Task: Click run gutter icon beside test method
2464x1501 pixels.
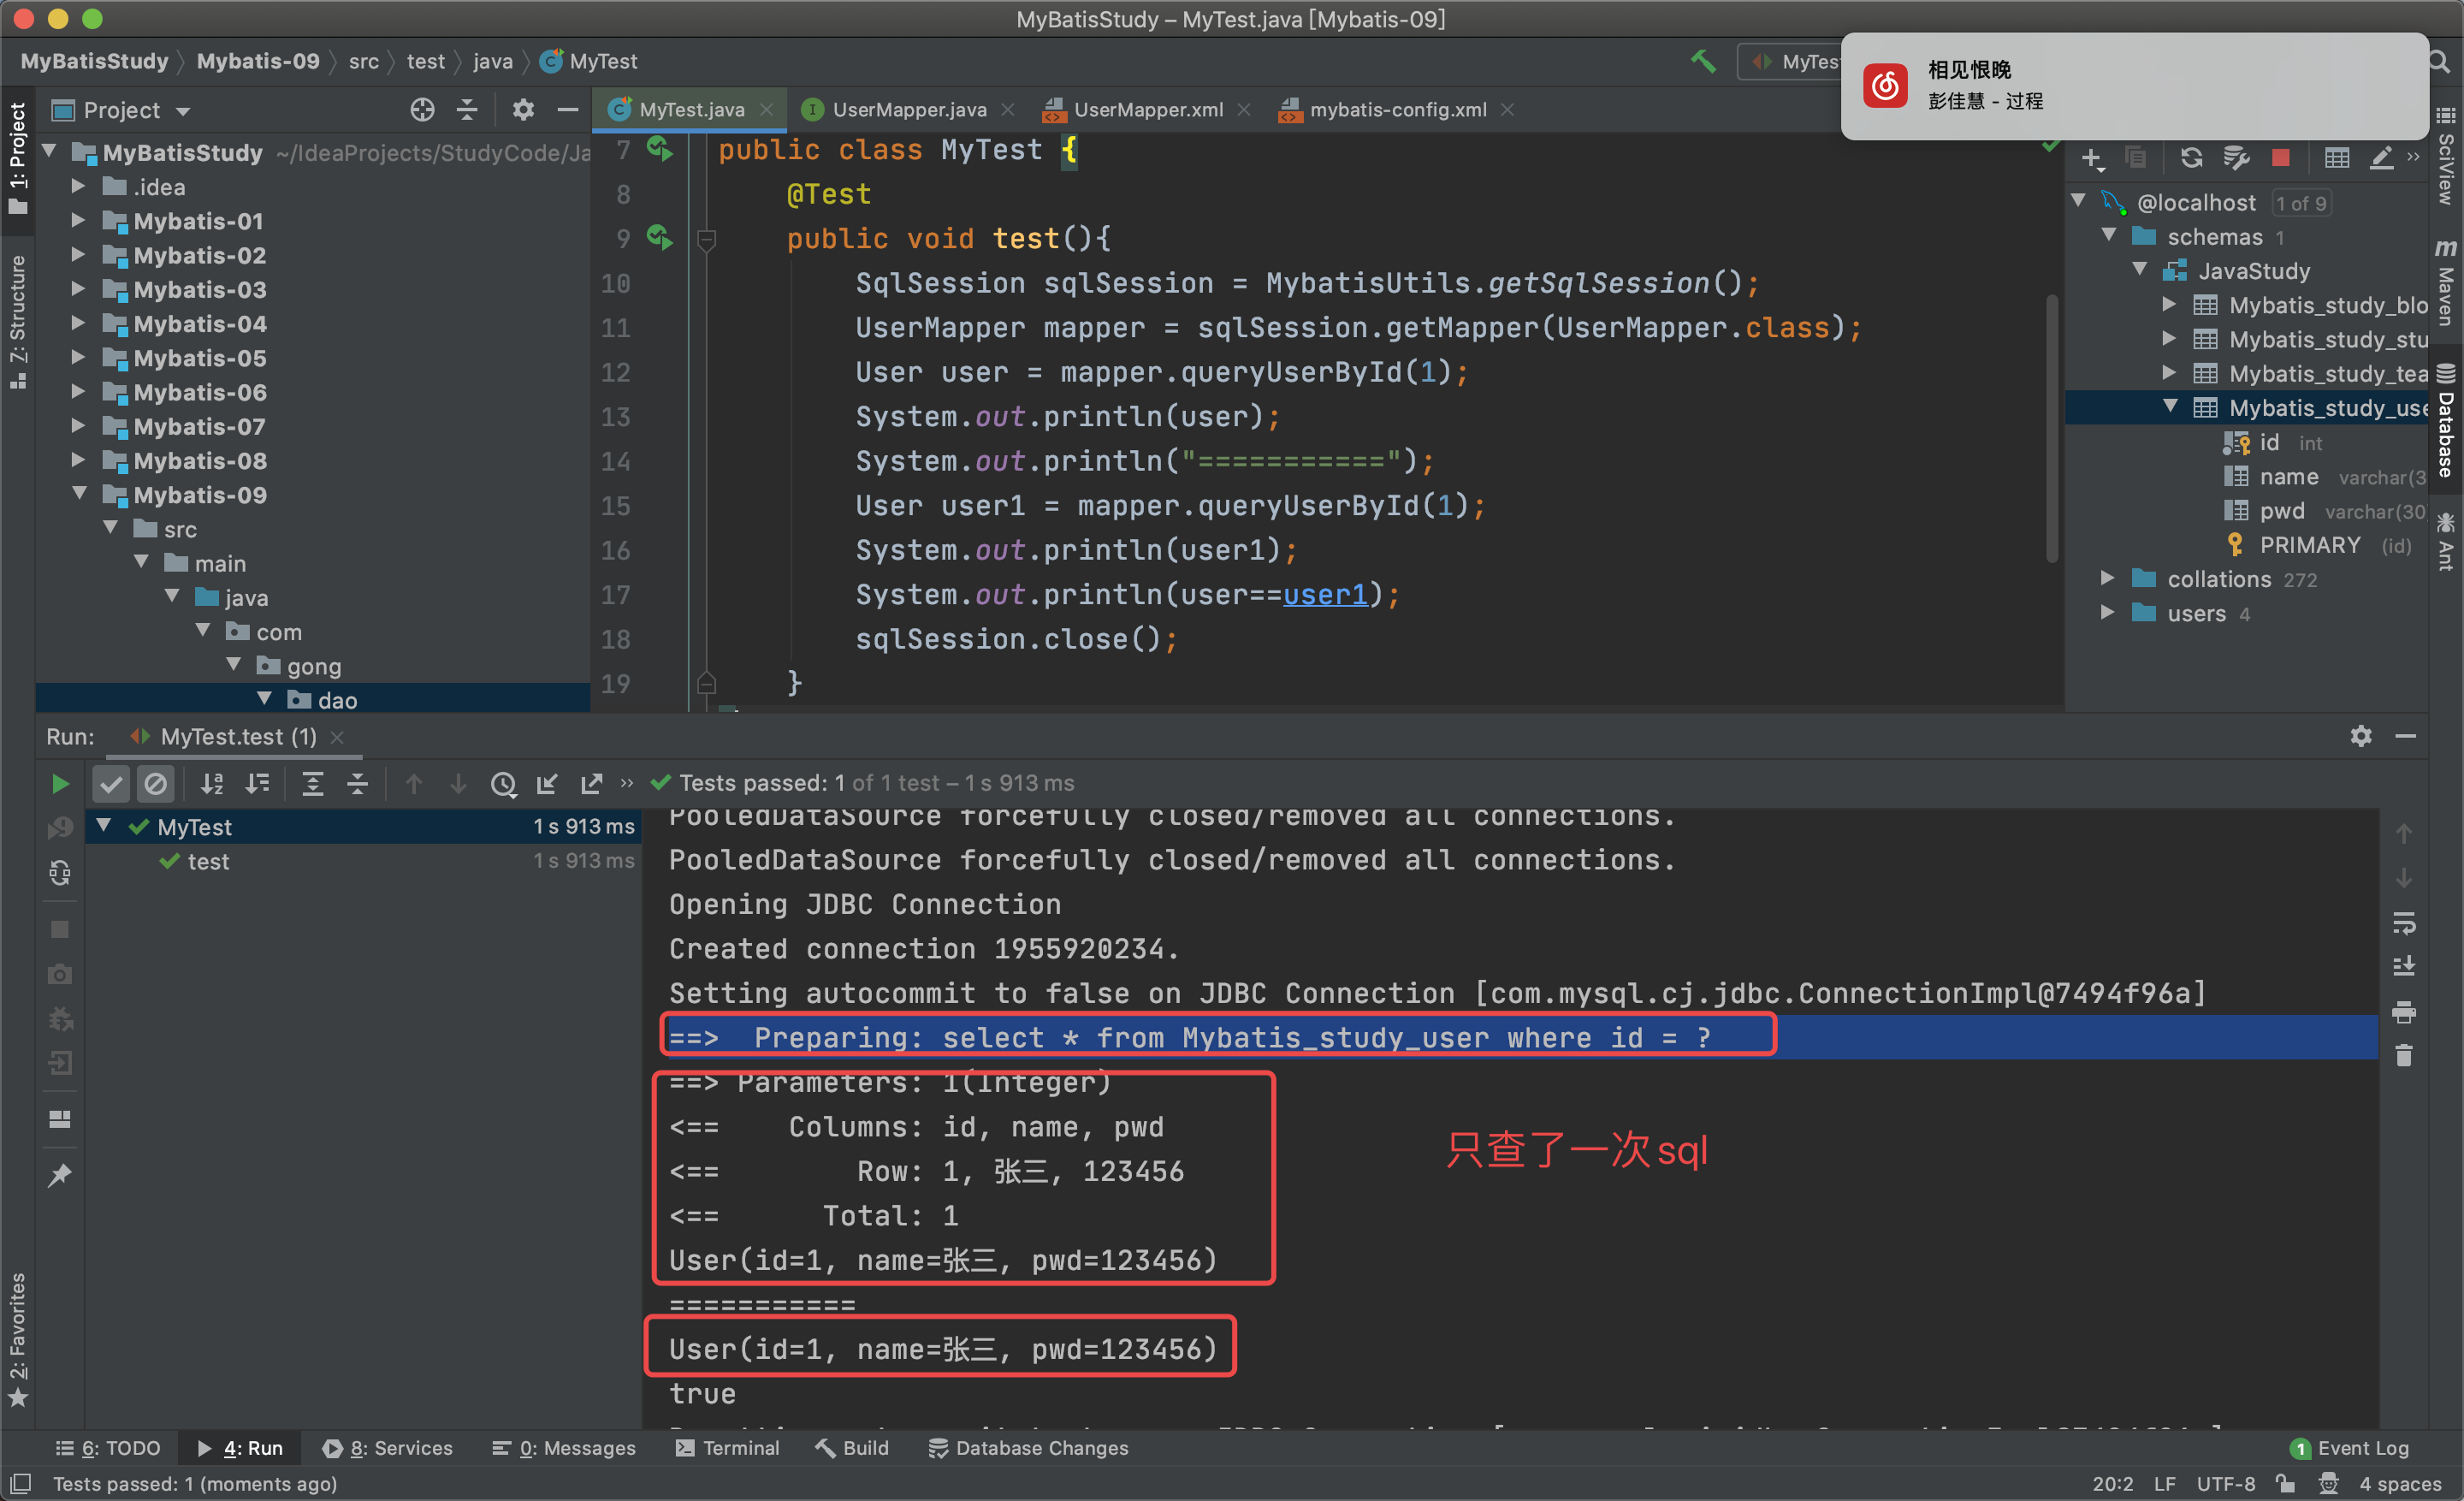Action: click(x=659, y=238)
